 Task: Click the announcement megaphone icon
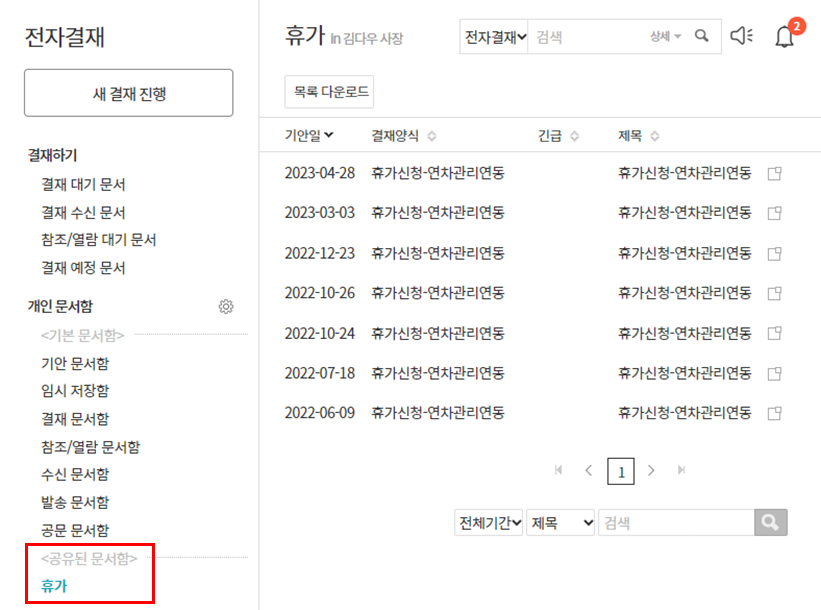(x=741, y=37)
